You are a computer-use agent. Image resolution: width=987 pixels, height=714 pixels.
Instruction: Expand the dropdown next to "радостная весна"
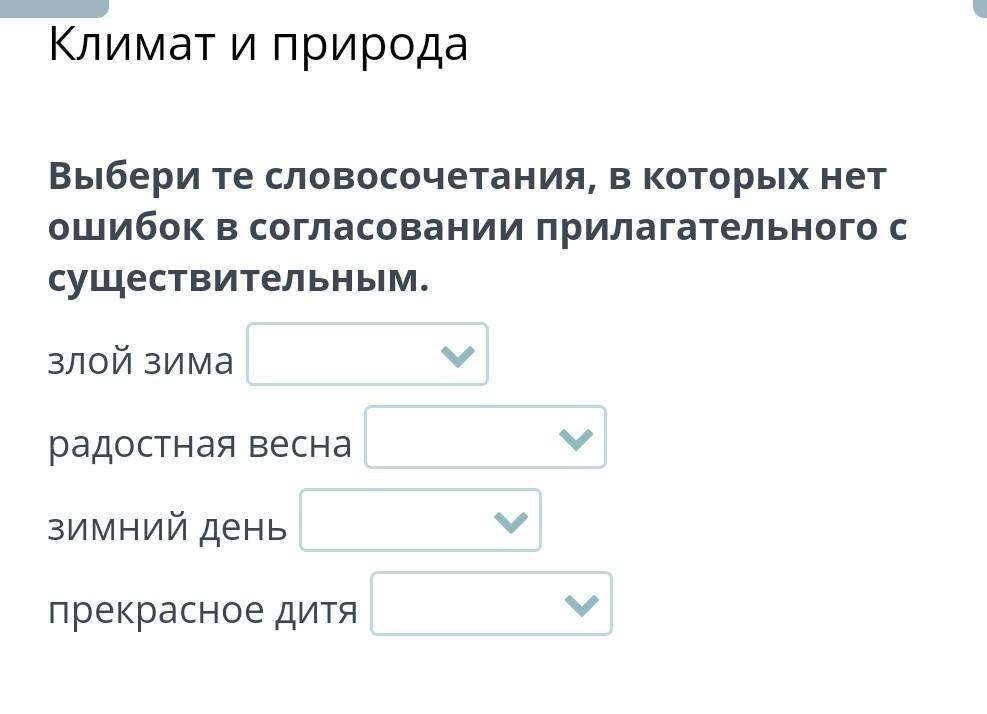484,437
